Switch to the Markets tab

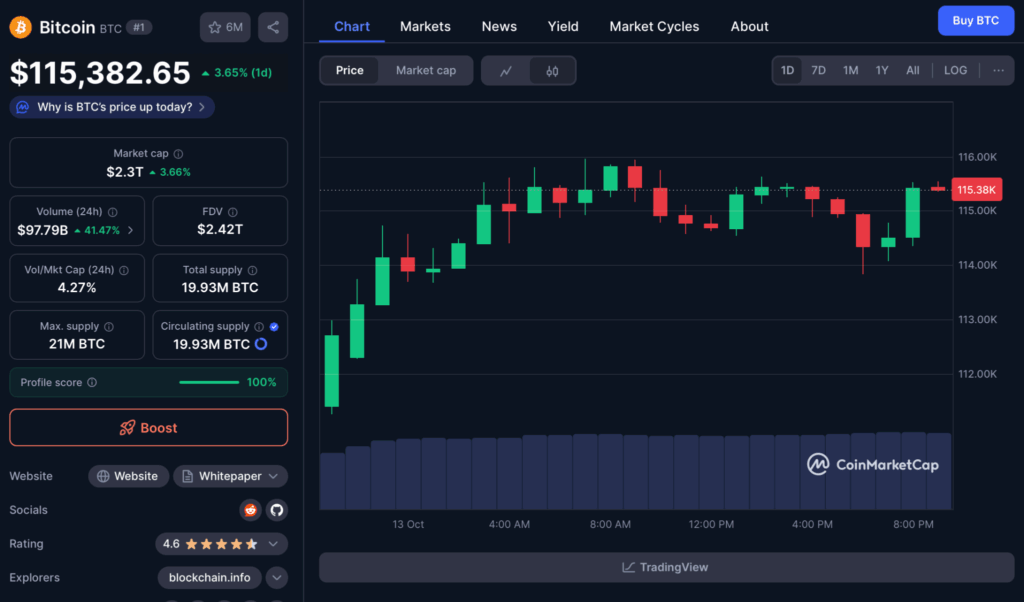[x=425, y=26]
